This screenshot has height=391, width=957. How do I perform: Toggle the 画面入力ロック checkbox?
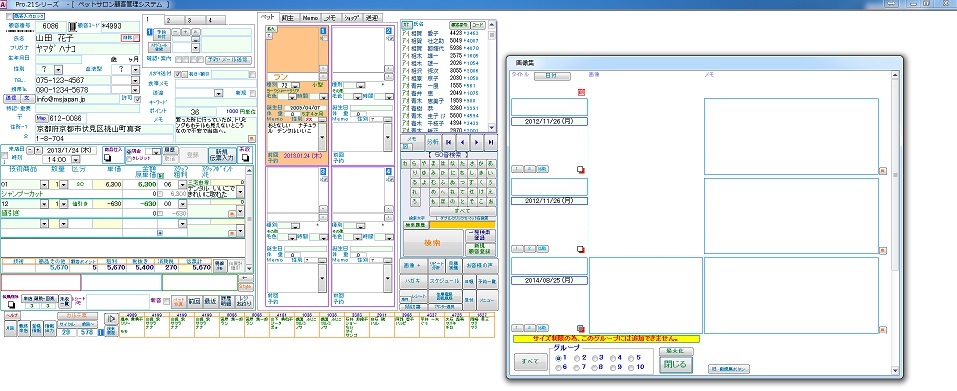pyautogui.click(x=9, y=16)
